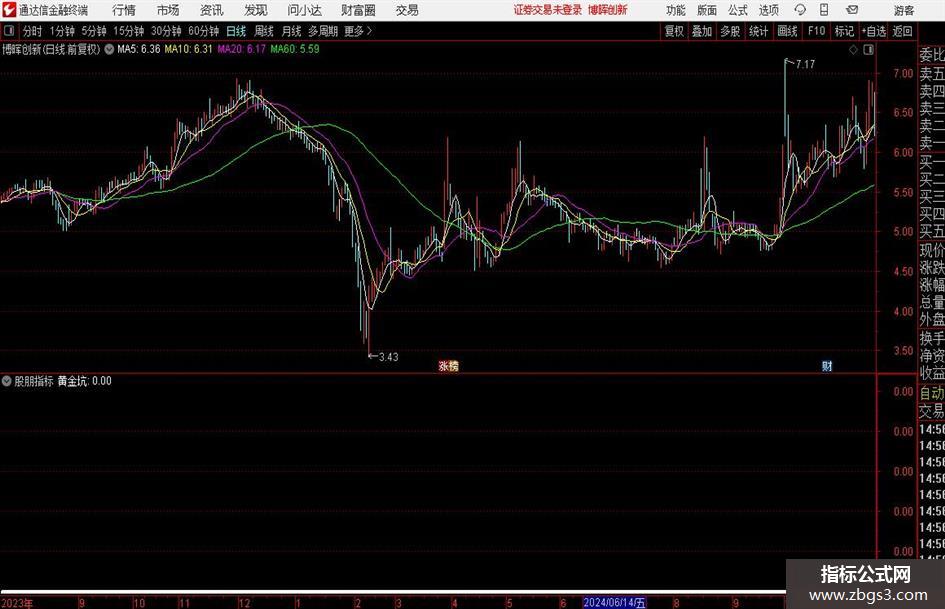
Task: Click the 黄金坑: 0.00 indicator value
Action: point(84,381)
